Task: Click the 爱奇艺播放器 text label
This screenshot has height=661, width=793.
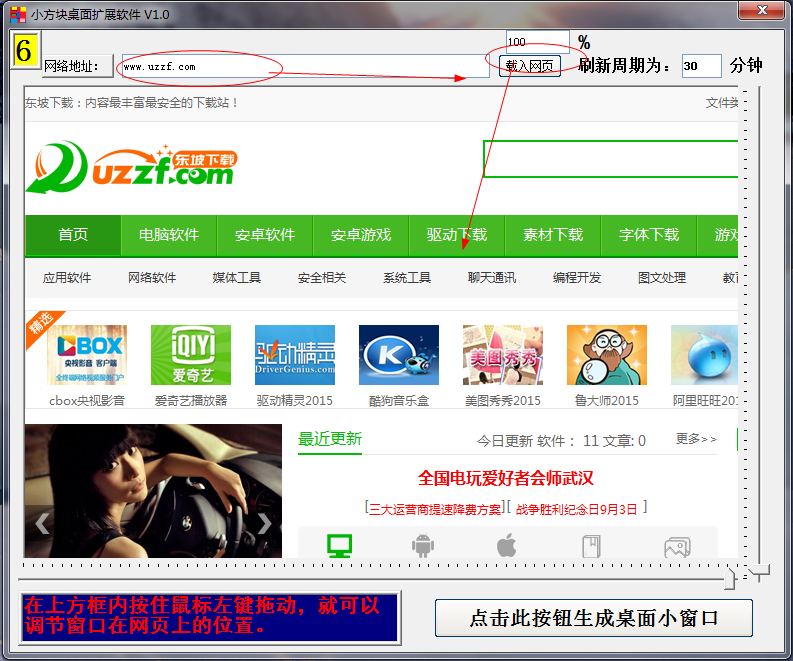Action: pos(191,401)
